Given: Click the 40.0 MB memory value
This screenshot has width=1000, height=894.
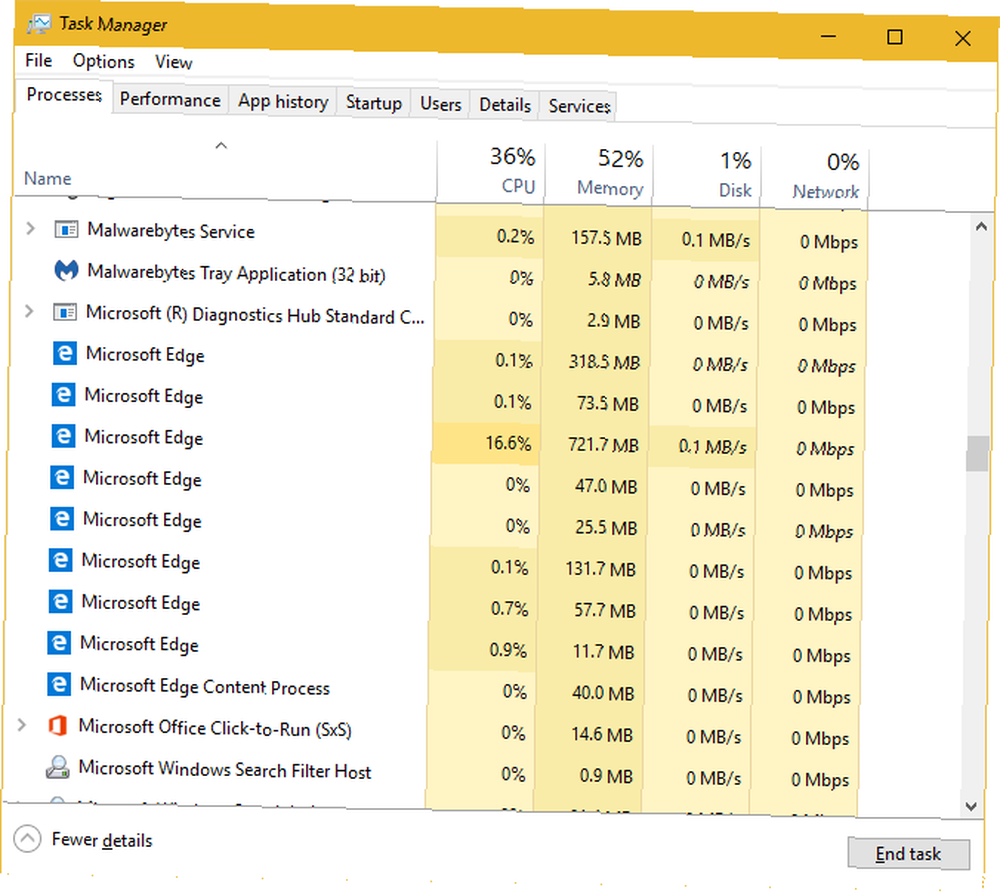Looking at the screenshot, I should [x=603, y=692].
